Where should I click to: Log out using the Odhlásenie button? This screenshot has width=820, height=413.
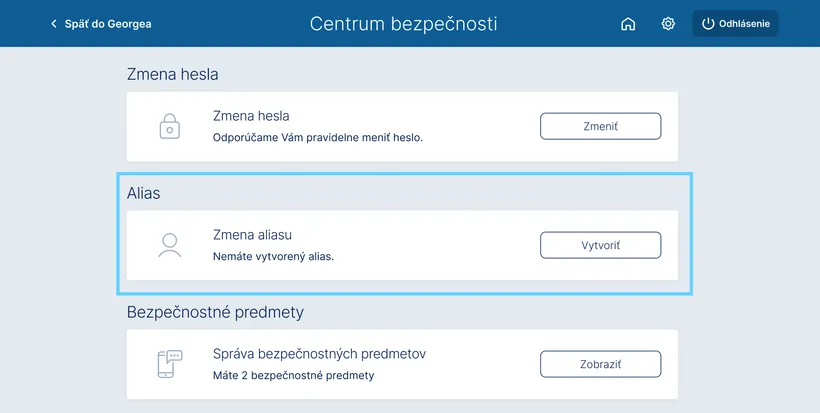click(x=735, y=23)
